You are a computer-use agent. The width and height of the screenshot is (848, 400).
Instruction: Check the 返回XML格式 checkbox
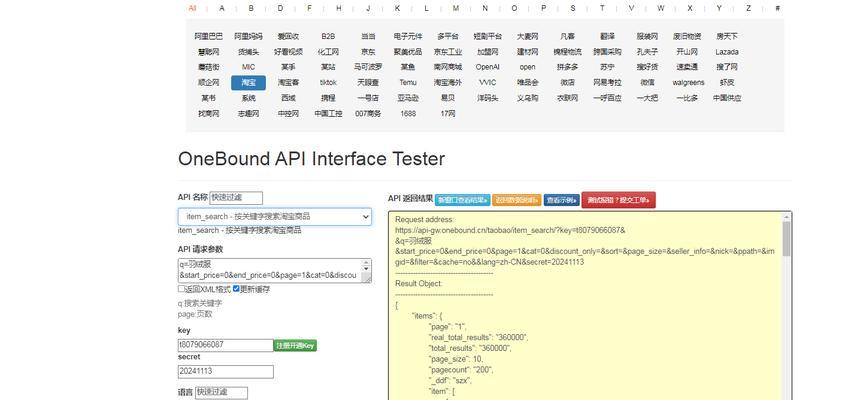pos(182,289)
